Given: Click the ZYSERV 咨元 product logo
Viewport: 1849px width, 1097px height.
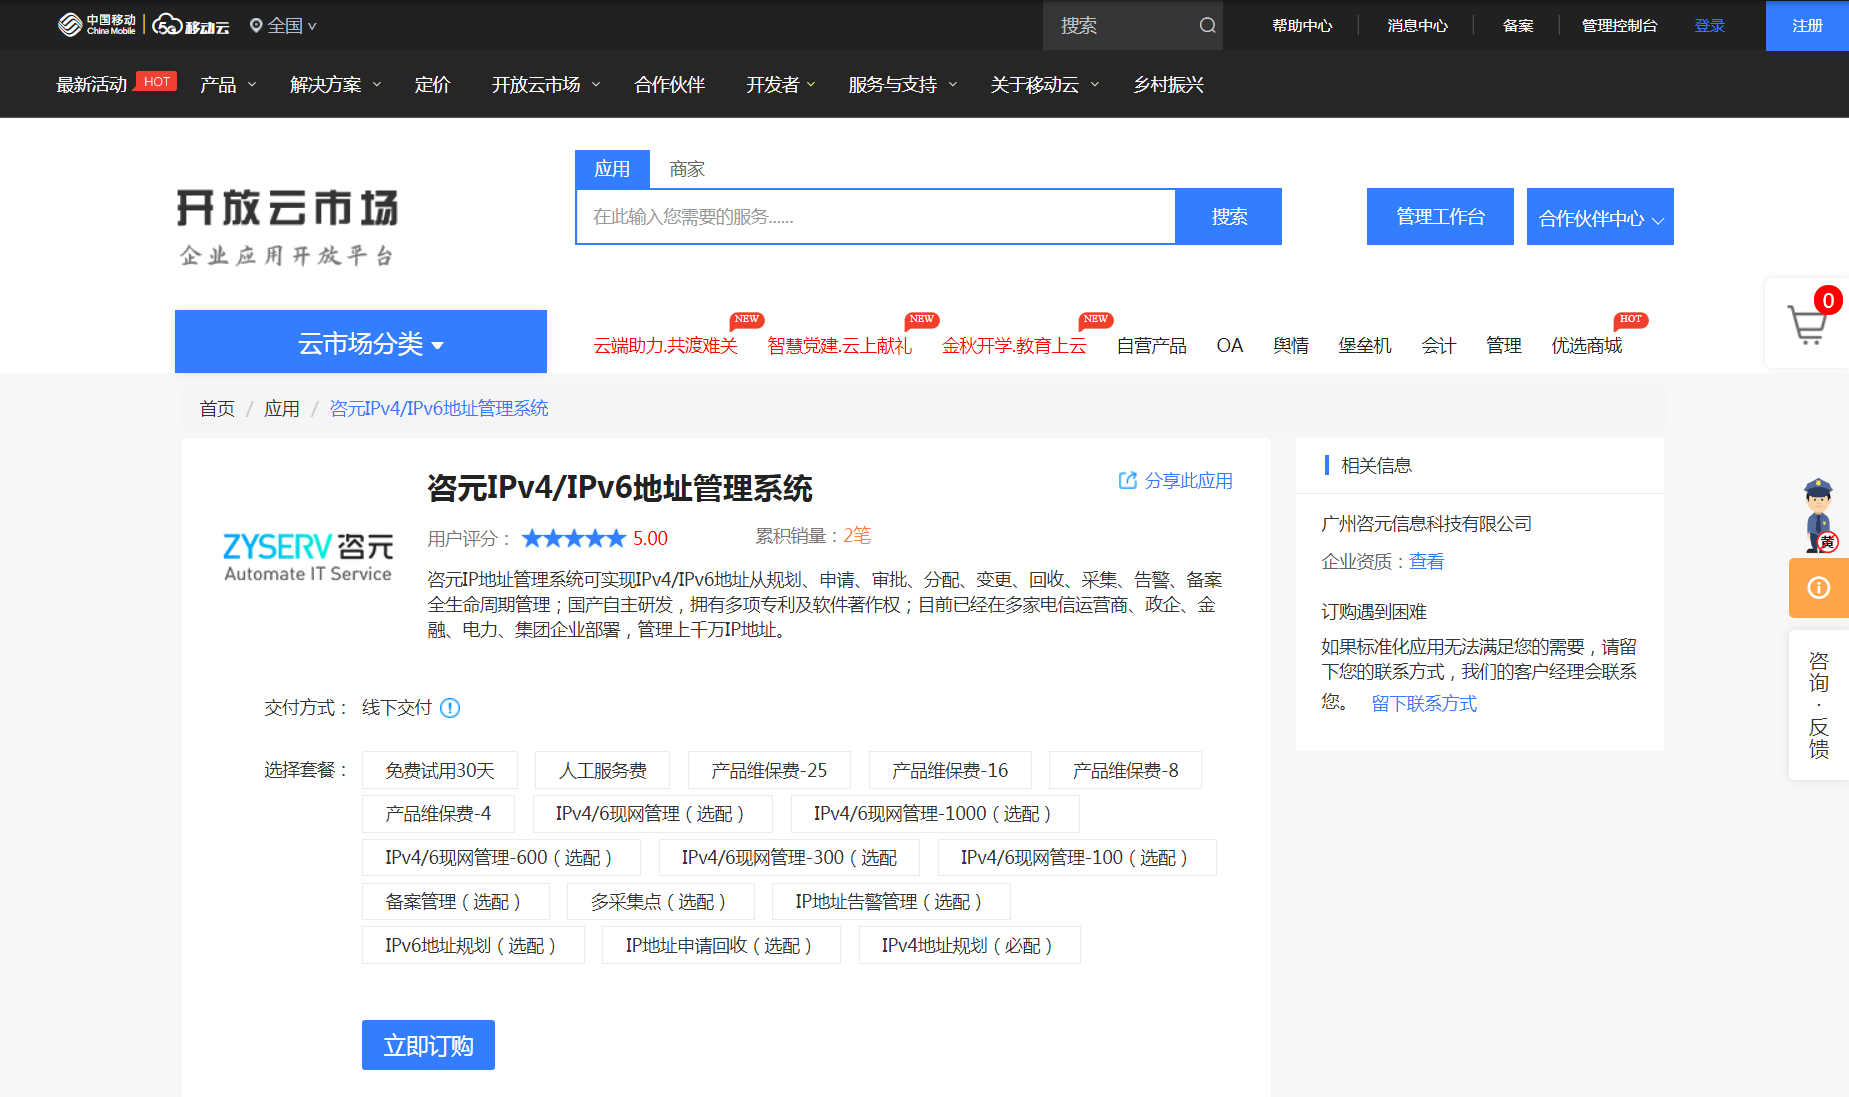Looking at the screenshot, I should 308,558.
